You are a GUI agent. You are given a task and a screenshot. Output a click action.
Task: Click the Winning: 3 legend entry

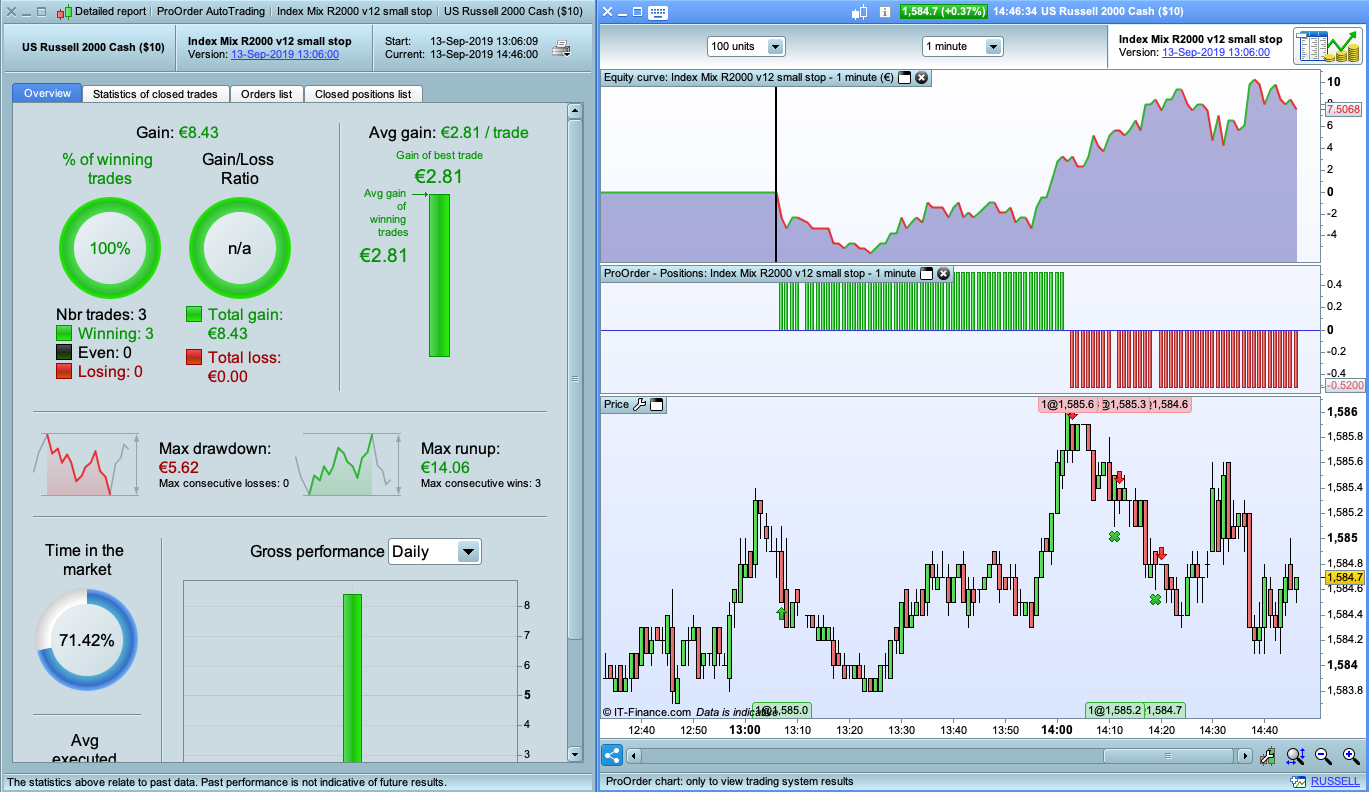(x=105, y=334)
